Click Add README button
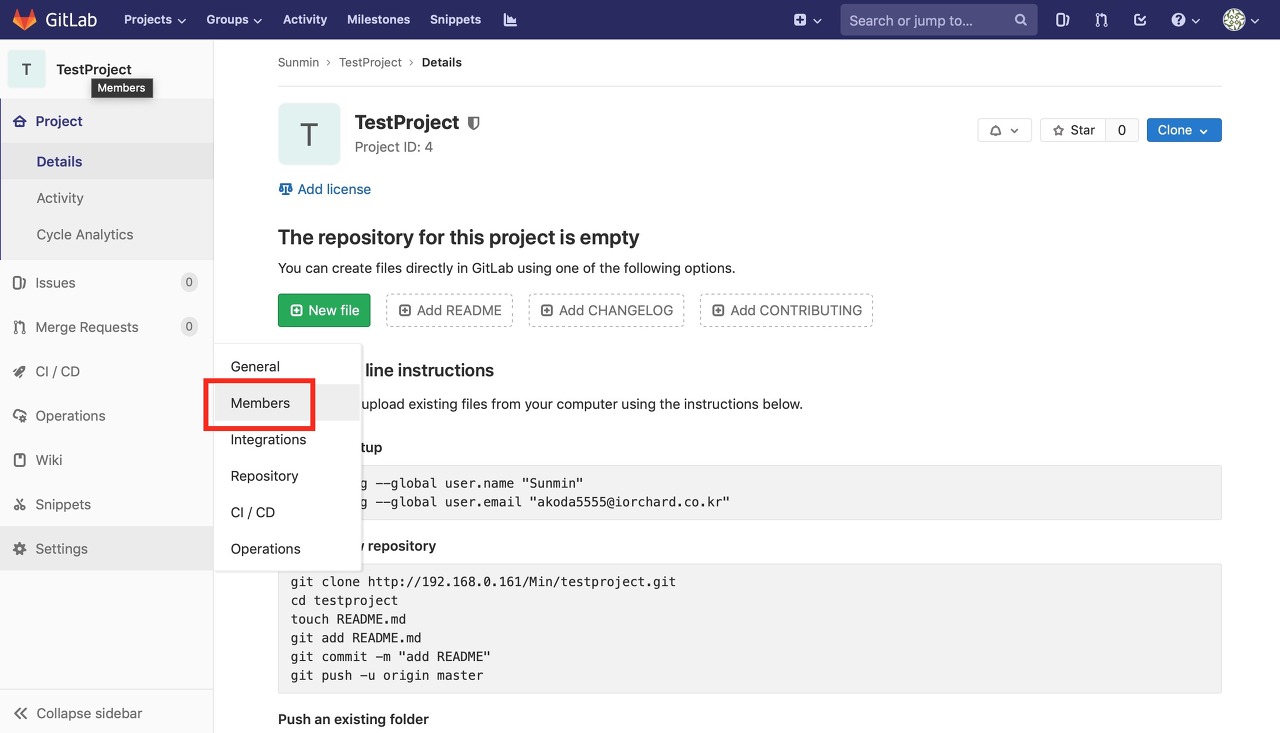The height and width of the screenshot is (733, 1280). (x=450, y=310)
